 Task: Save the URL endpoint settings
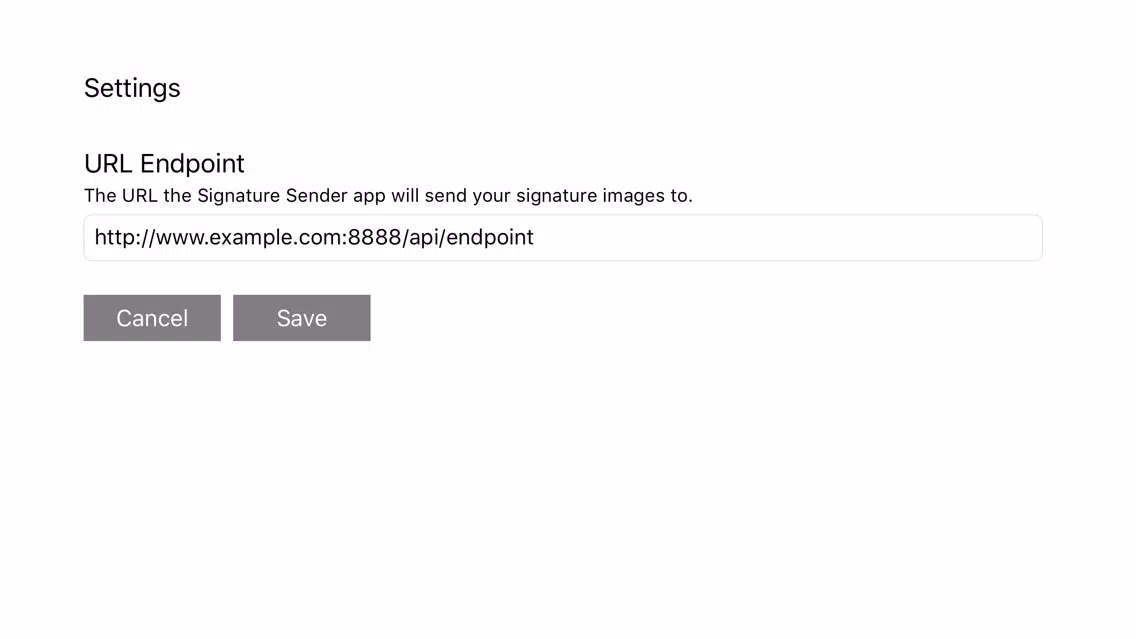[301, 317]
